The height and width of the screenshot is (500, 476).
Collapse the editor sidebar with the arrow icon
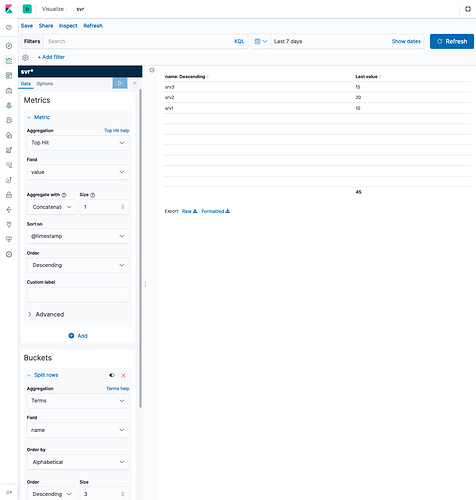152,70
